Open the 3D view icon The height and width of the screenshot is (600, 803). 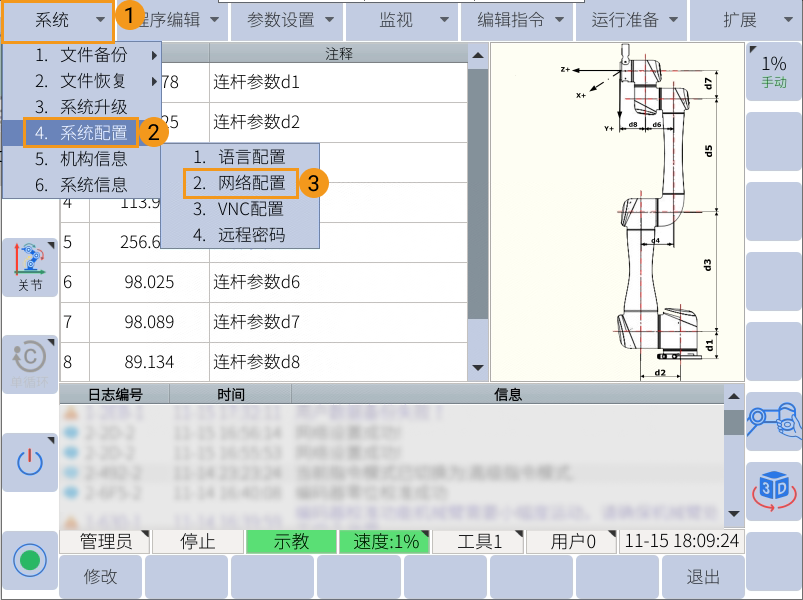click(774, 489)
